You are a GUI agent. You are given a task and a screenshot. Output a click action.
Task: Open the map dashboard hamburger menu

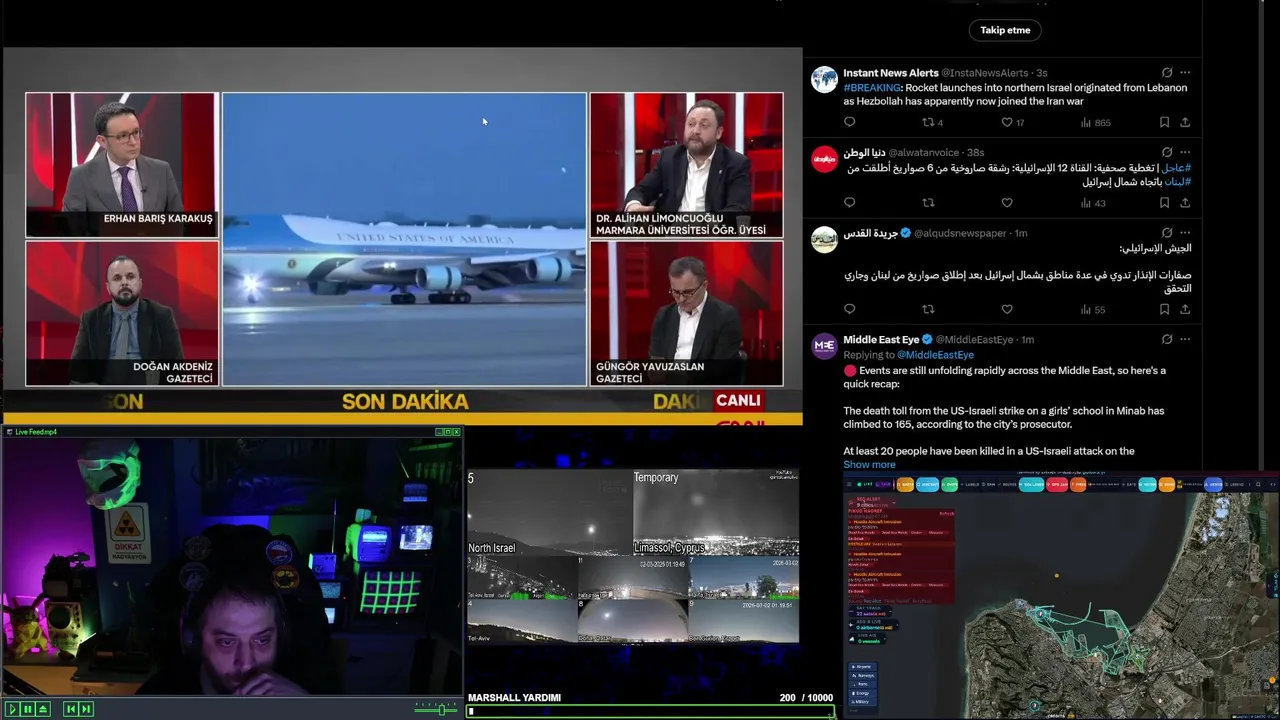click(849, 485)
